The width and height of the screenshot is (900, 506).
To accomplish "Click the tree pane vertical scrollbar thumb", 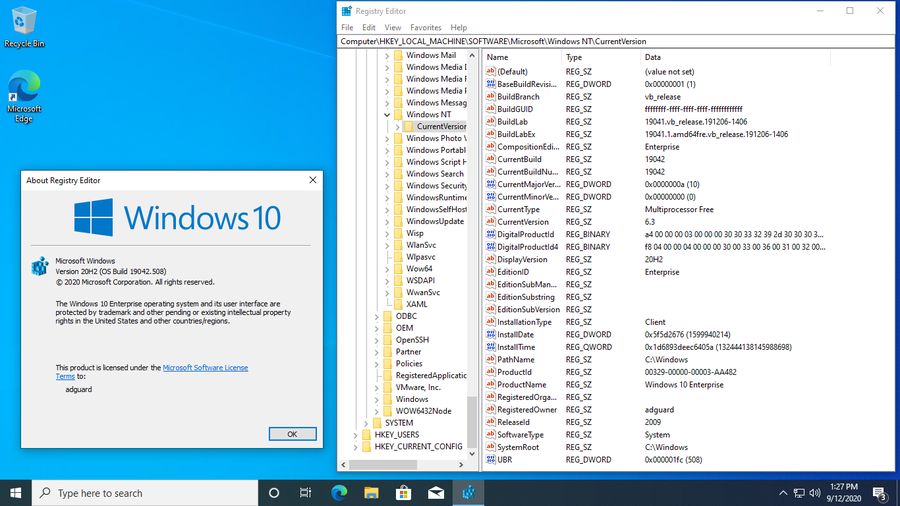I will (472, 423).
